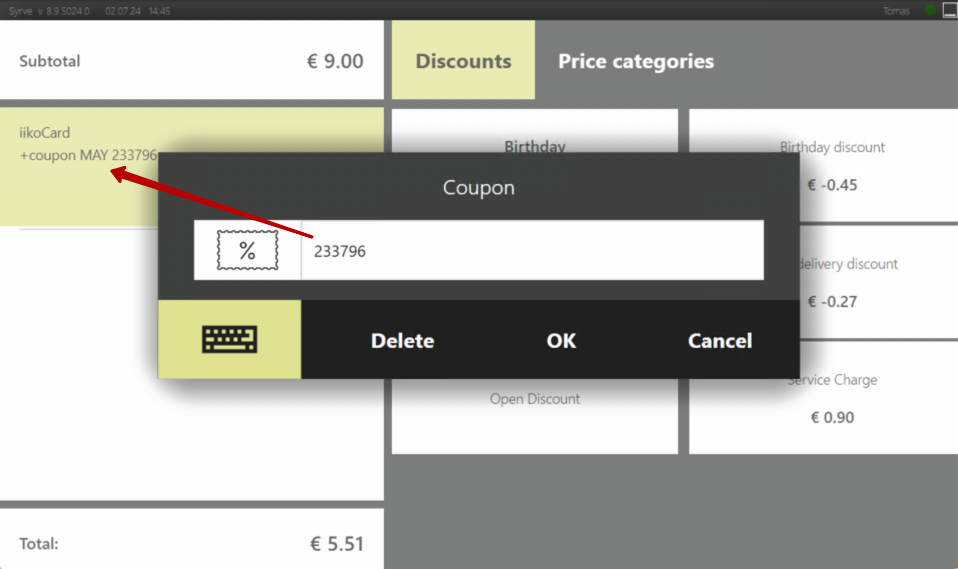Click the Total amount row

191,544
